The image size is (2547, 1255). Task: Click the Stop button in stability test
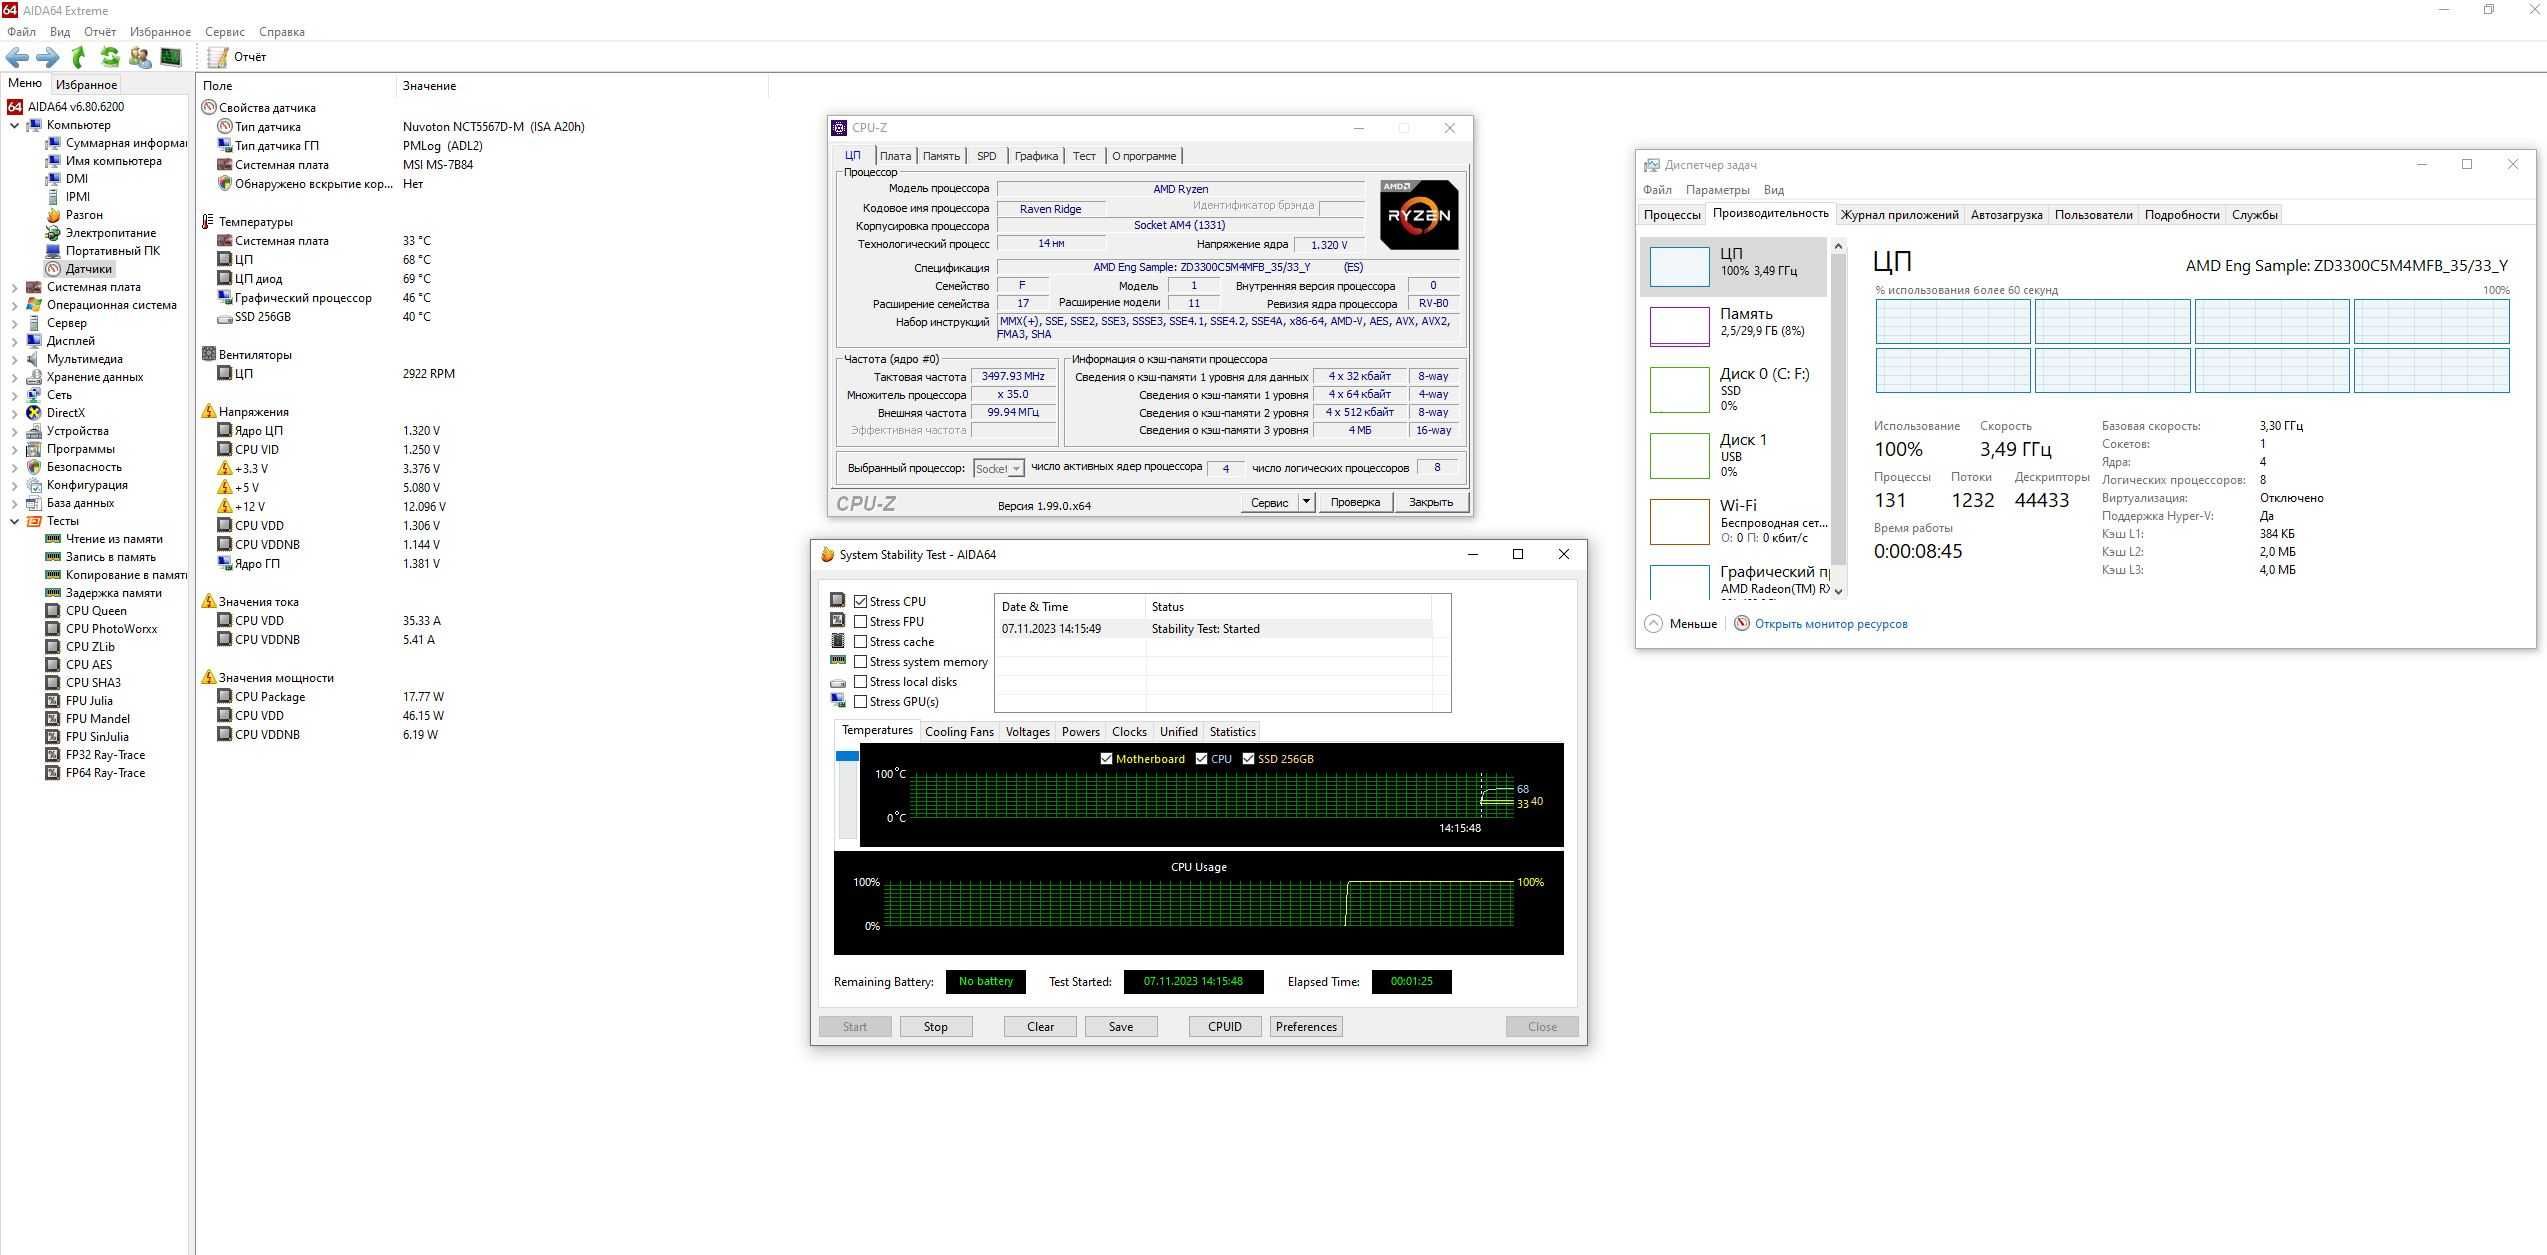[x=936, y=1027]
